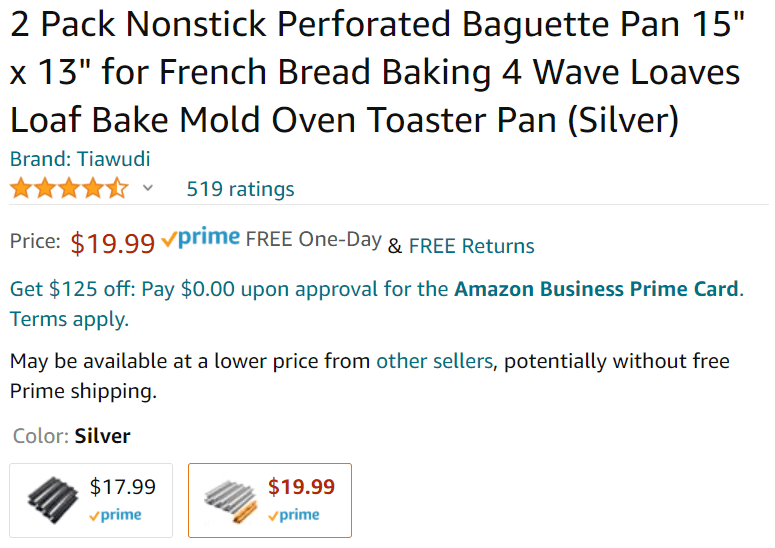Open the Terms apply link
The image size is (775, 548).
click(69, 320)
